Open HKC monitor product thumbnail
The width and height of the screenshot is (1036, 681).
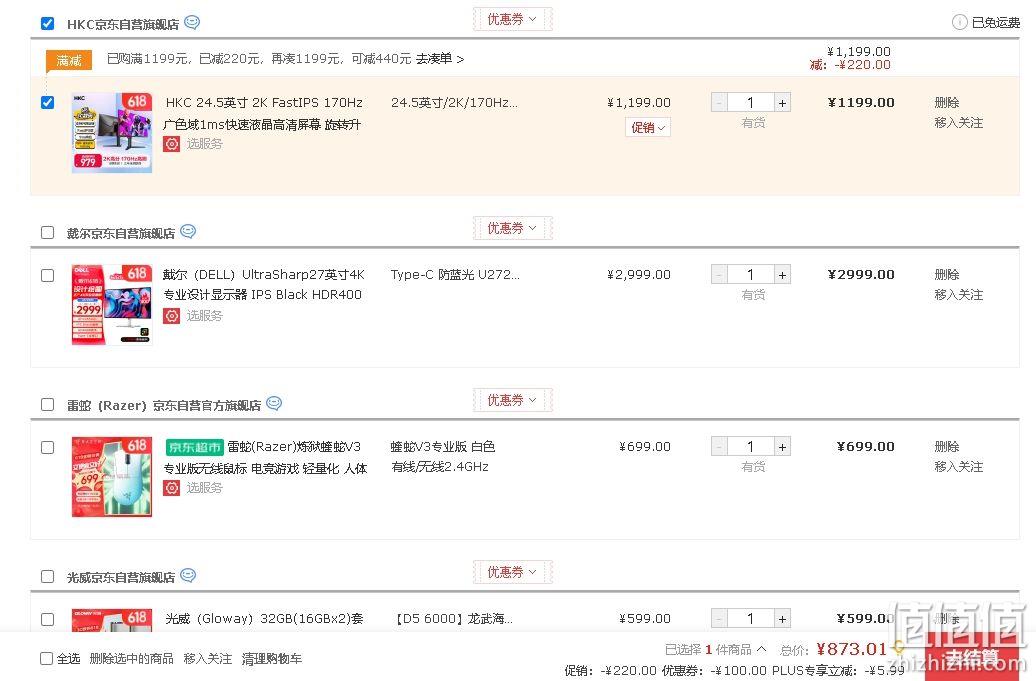112,133
